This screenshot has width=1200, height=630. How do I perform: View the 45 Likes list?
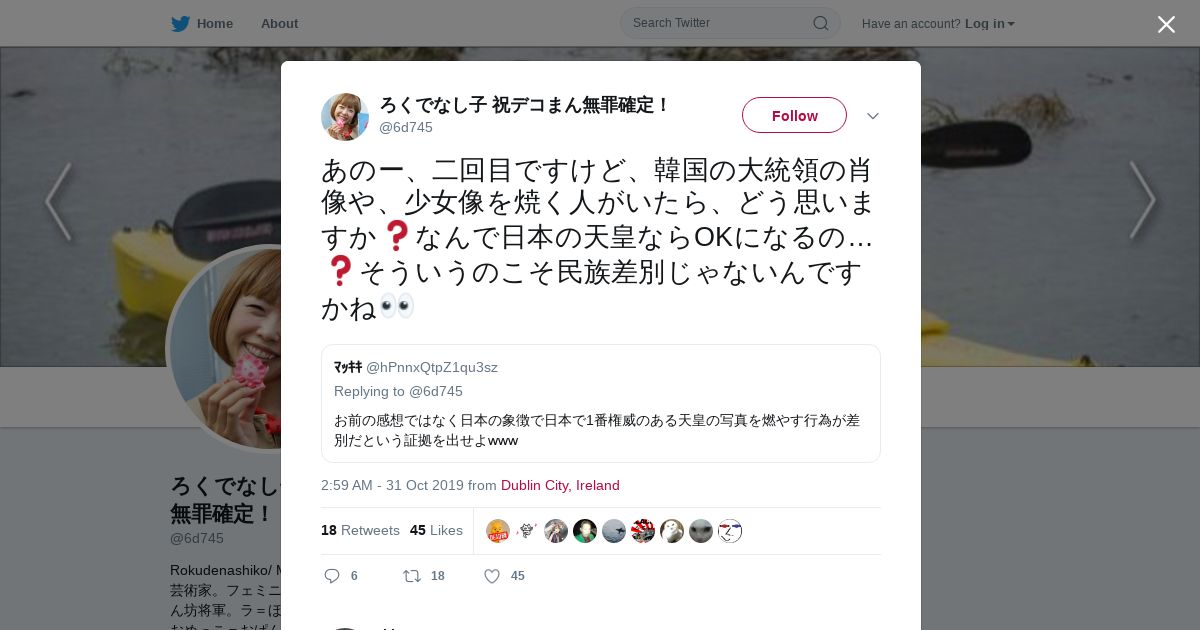[x=436, y=530]
